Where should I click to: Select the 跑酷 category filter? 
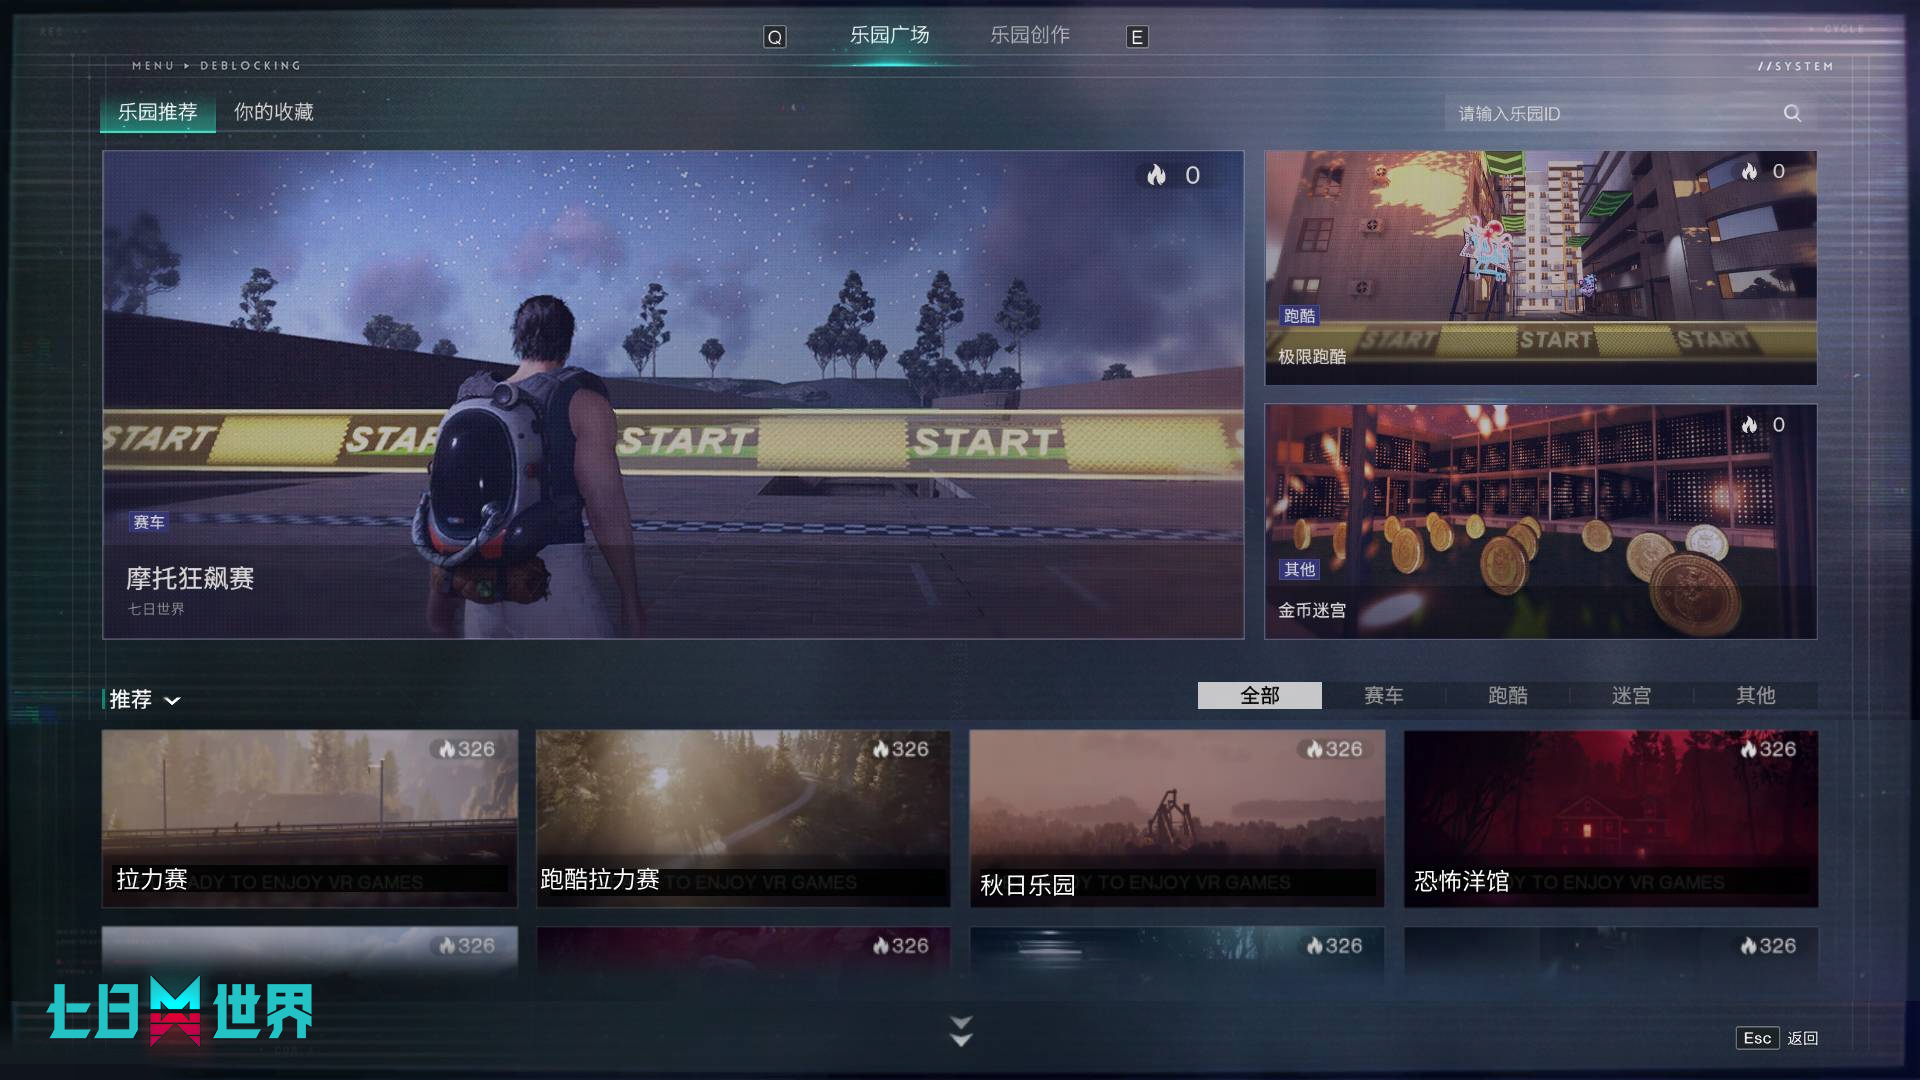[1507, 696]
